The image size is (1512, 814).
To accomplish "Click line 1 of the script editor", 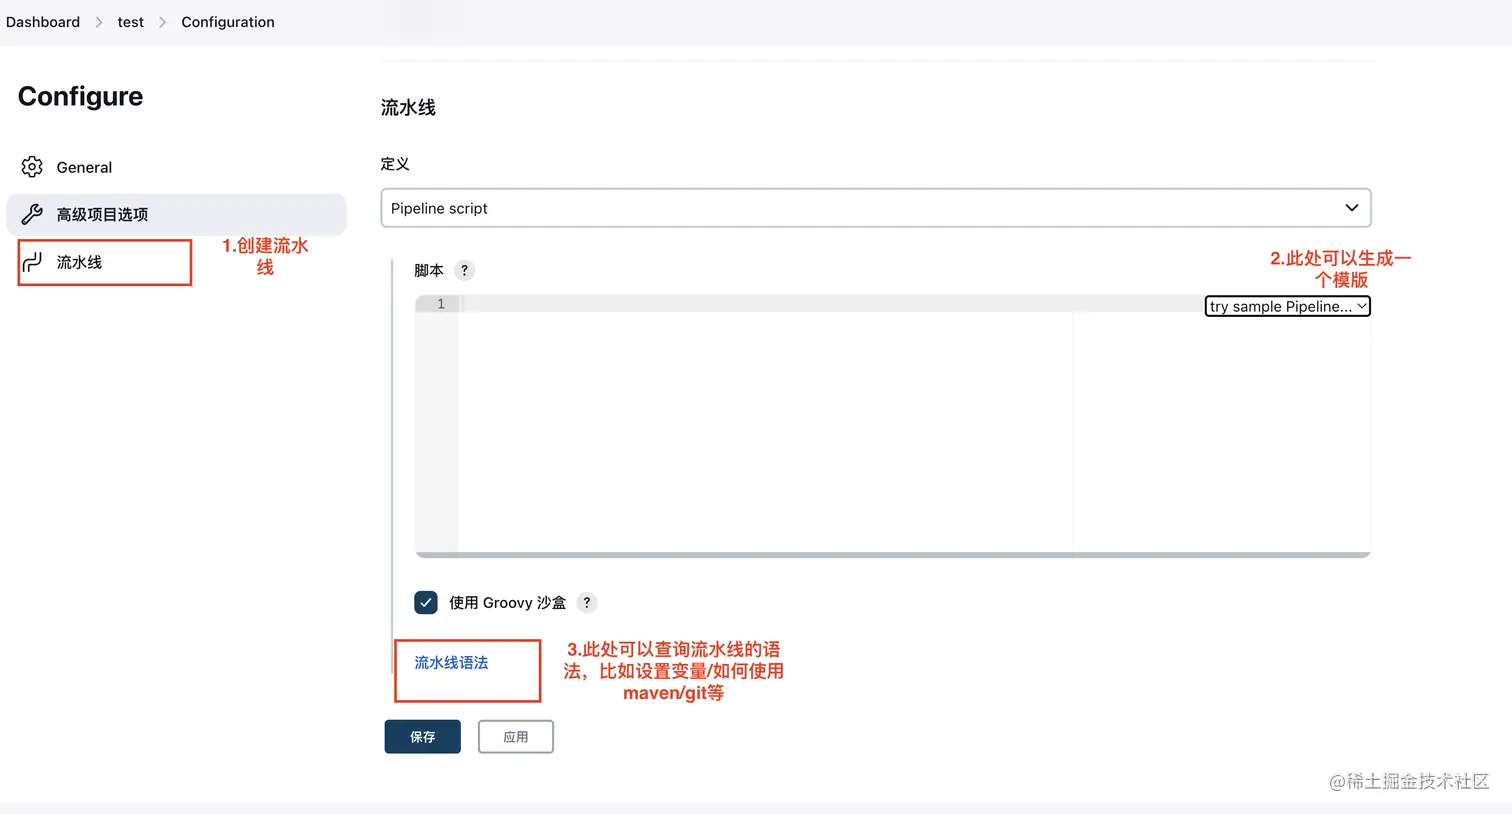I will (x=700, y=304).
